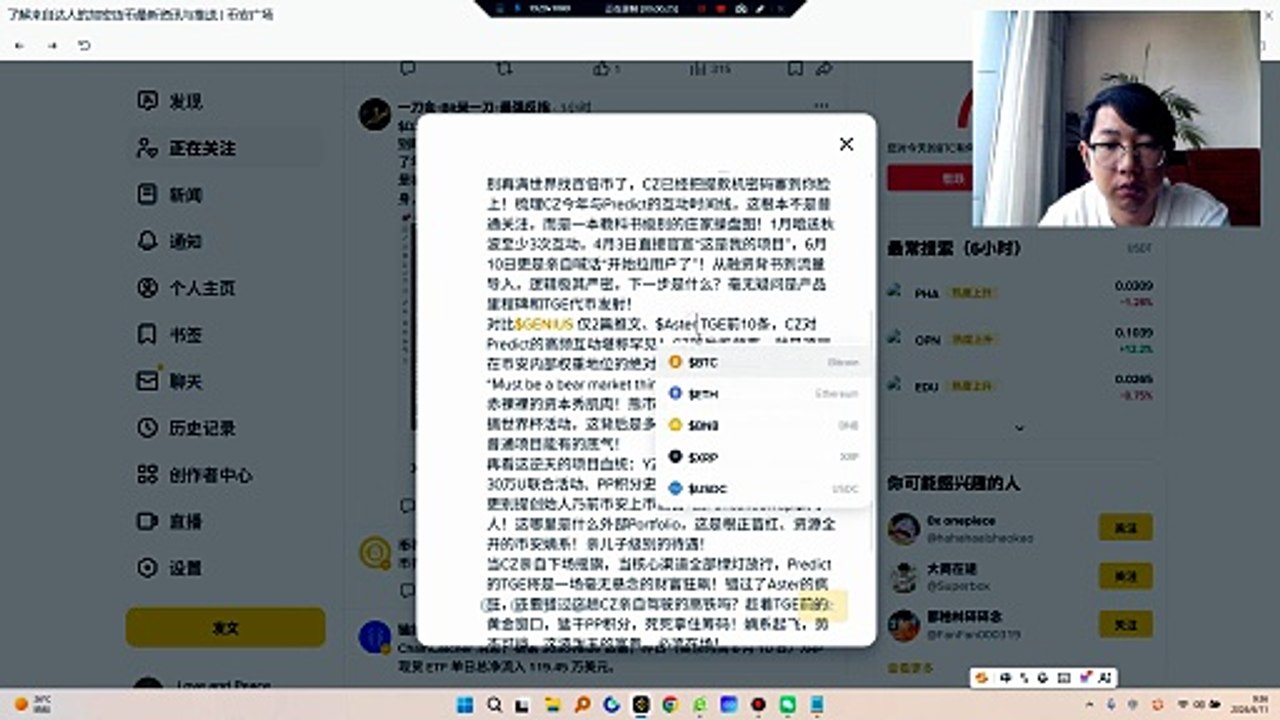The height and width of the screenshot is (720, 1280).
Task: Click the thumbs-up like icon on the post
Action: tap(601, 68)
